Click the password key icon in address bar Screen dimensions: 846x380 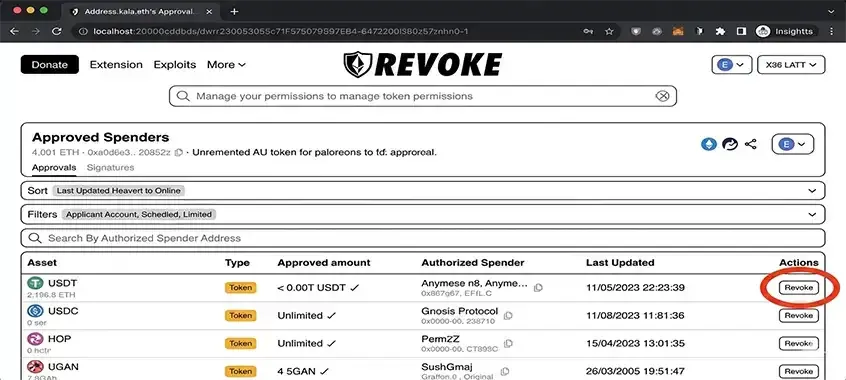pyautogui.click(x=588, y=31)
